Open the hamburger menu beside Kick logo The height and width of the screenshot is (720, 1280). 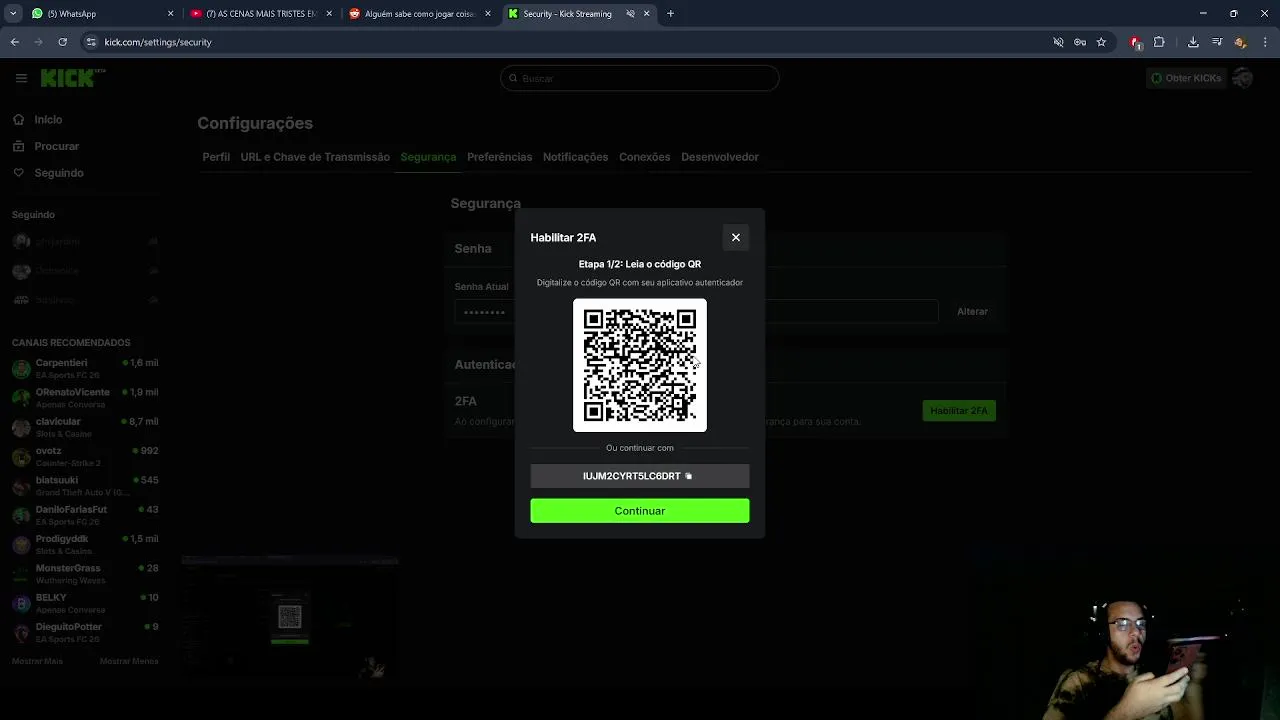[21, 78]
